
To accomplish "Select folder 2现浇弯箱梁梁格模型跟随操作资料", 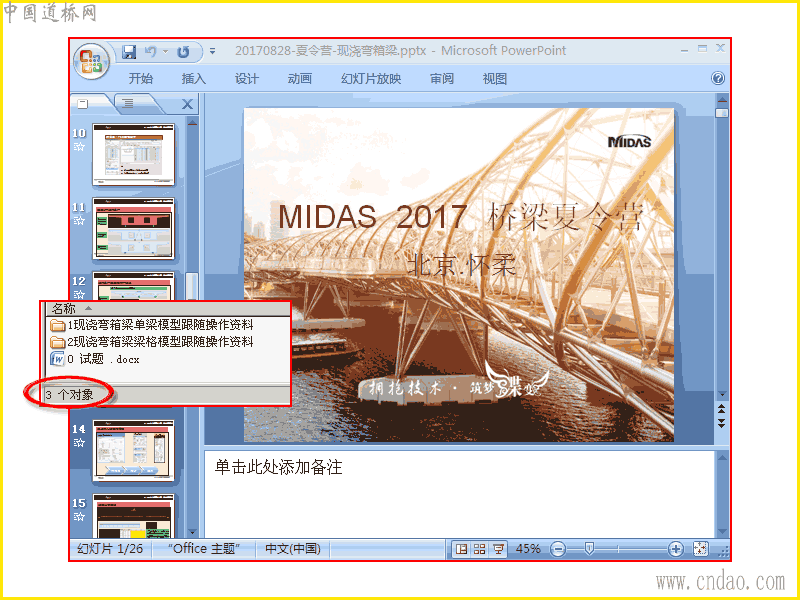I will pos(151,342).
